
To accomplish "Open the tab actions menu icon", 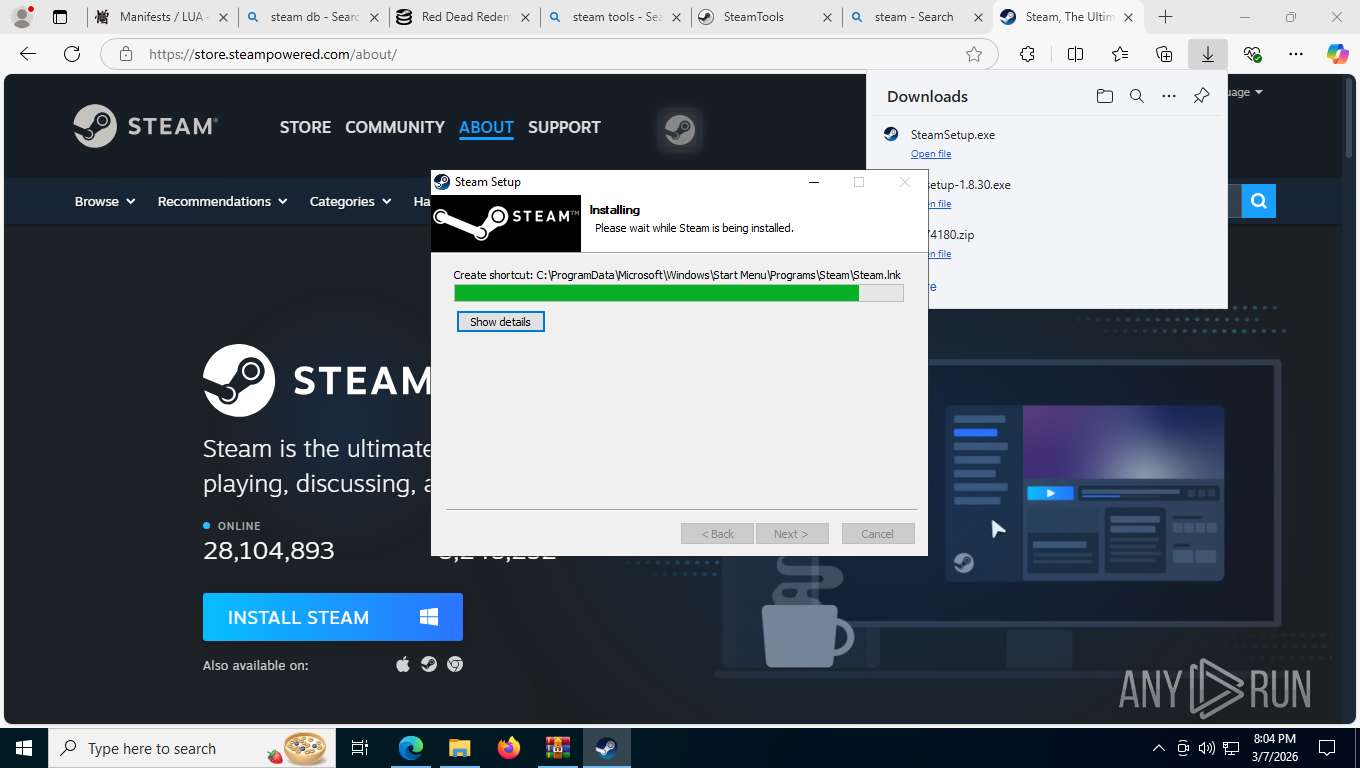I will (60, 17).
